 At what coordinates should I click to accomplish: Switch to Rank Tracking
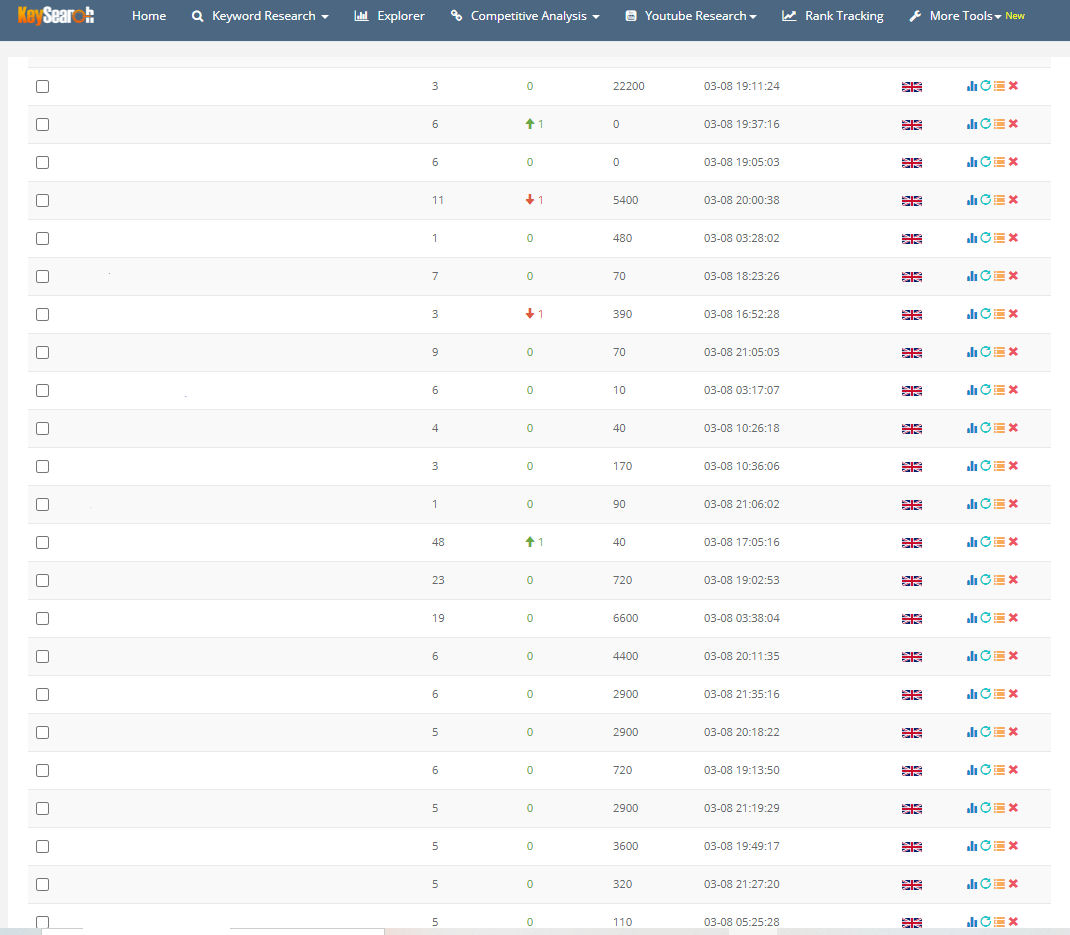[x=833, y=16]
